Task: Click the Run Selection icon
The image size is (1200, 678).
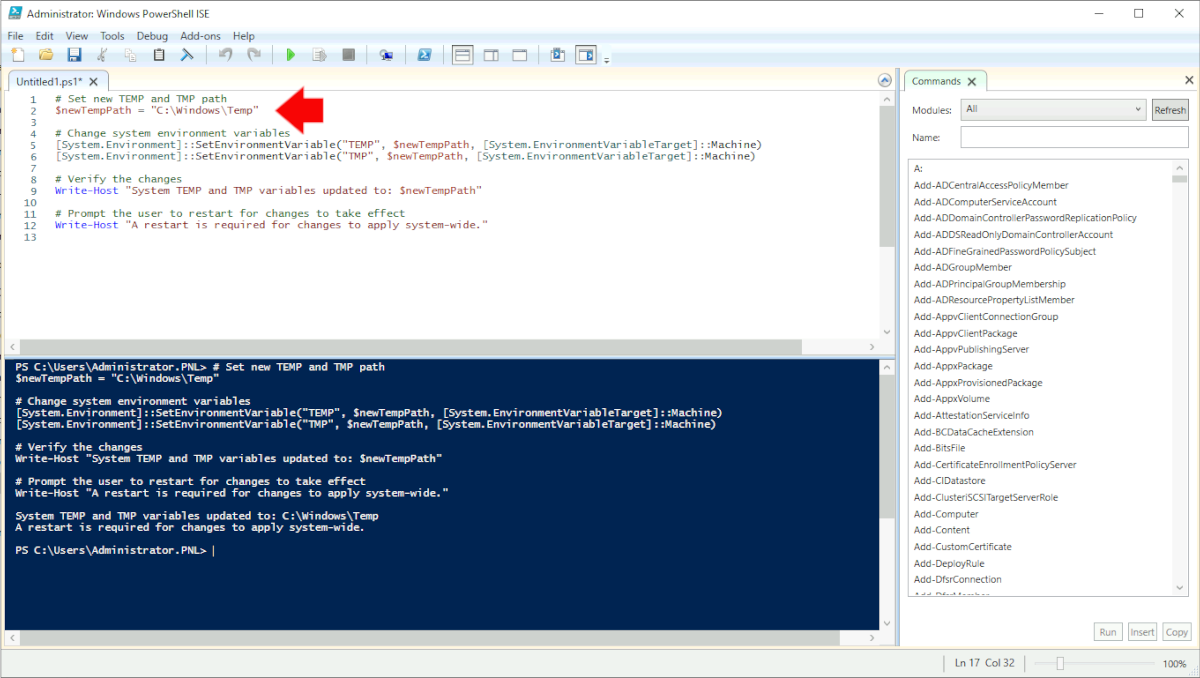Action: coord(319,55)
